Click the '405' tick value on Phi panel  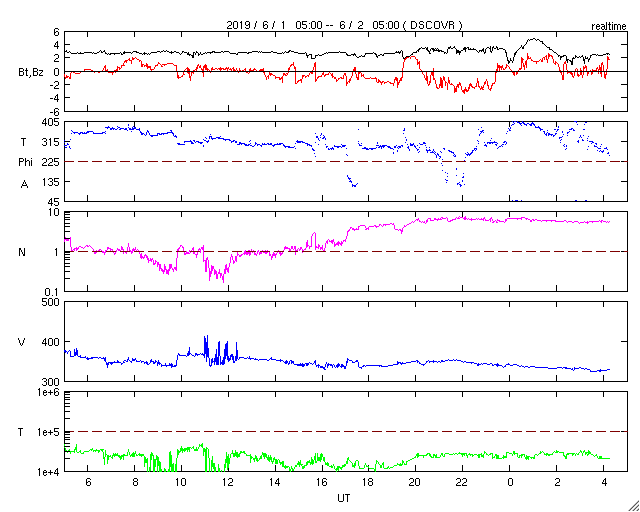51,122
